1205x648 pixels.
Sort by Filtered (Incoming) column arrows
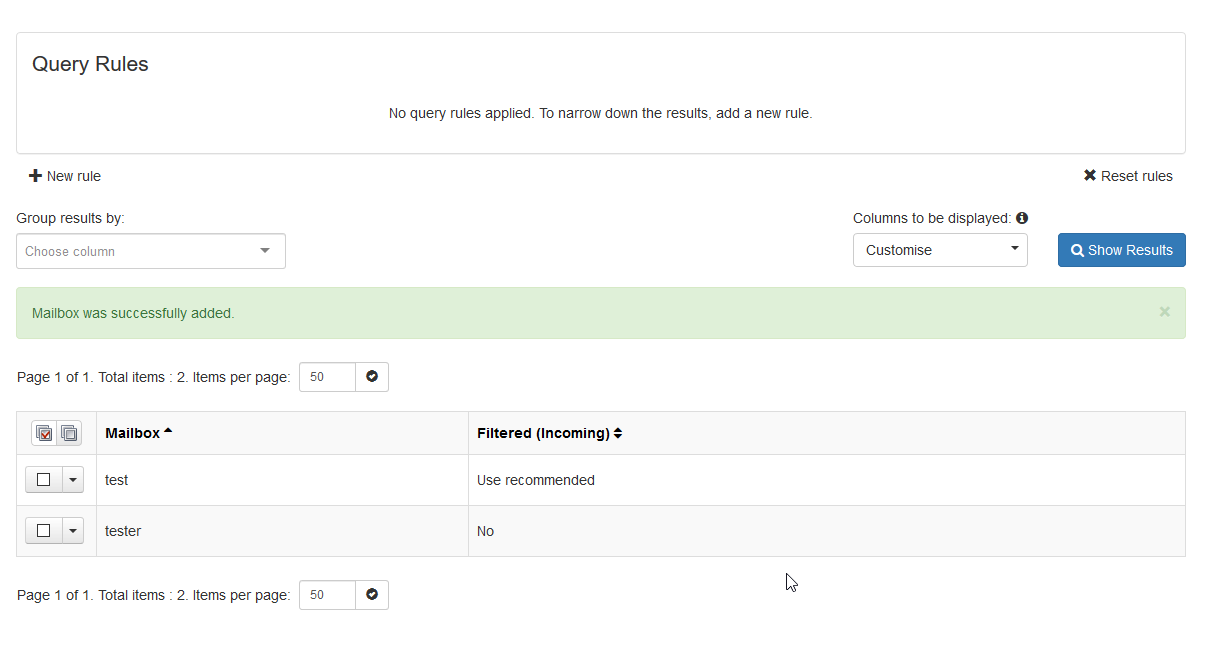tap(618, 433)
